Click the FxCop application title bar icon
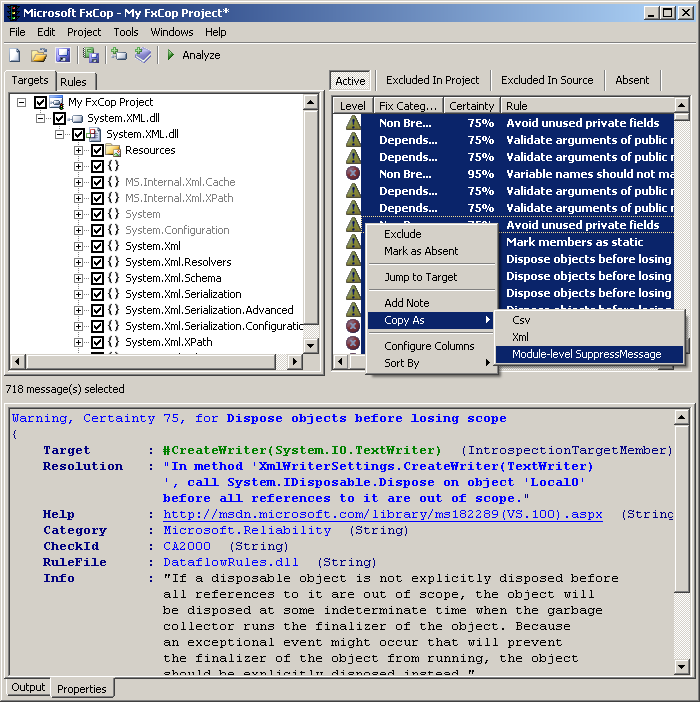 coord(13,13)
